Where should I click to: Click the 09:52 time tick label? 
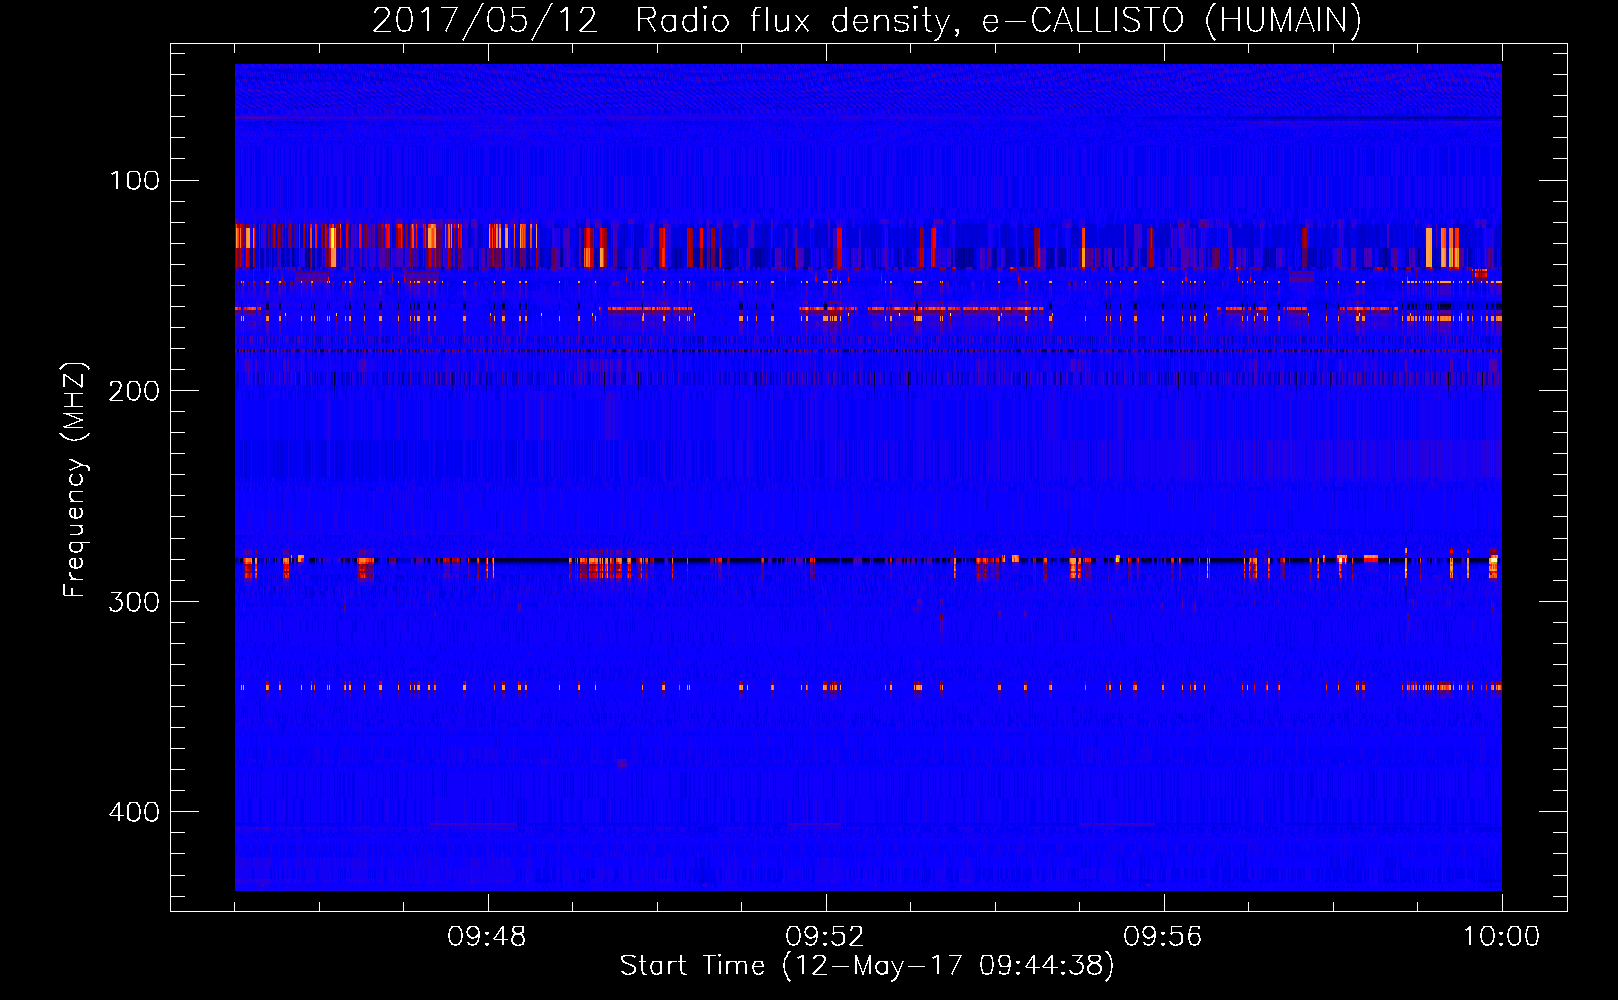(825, 937)
